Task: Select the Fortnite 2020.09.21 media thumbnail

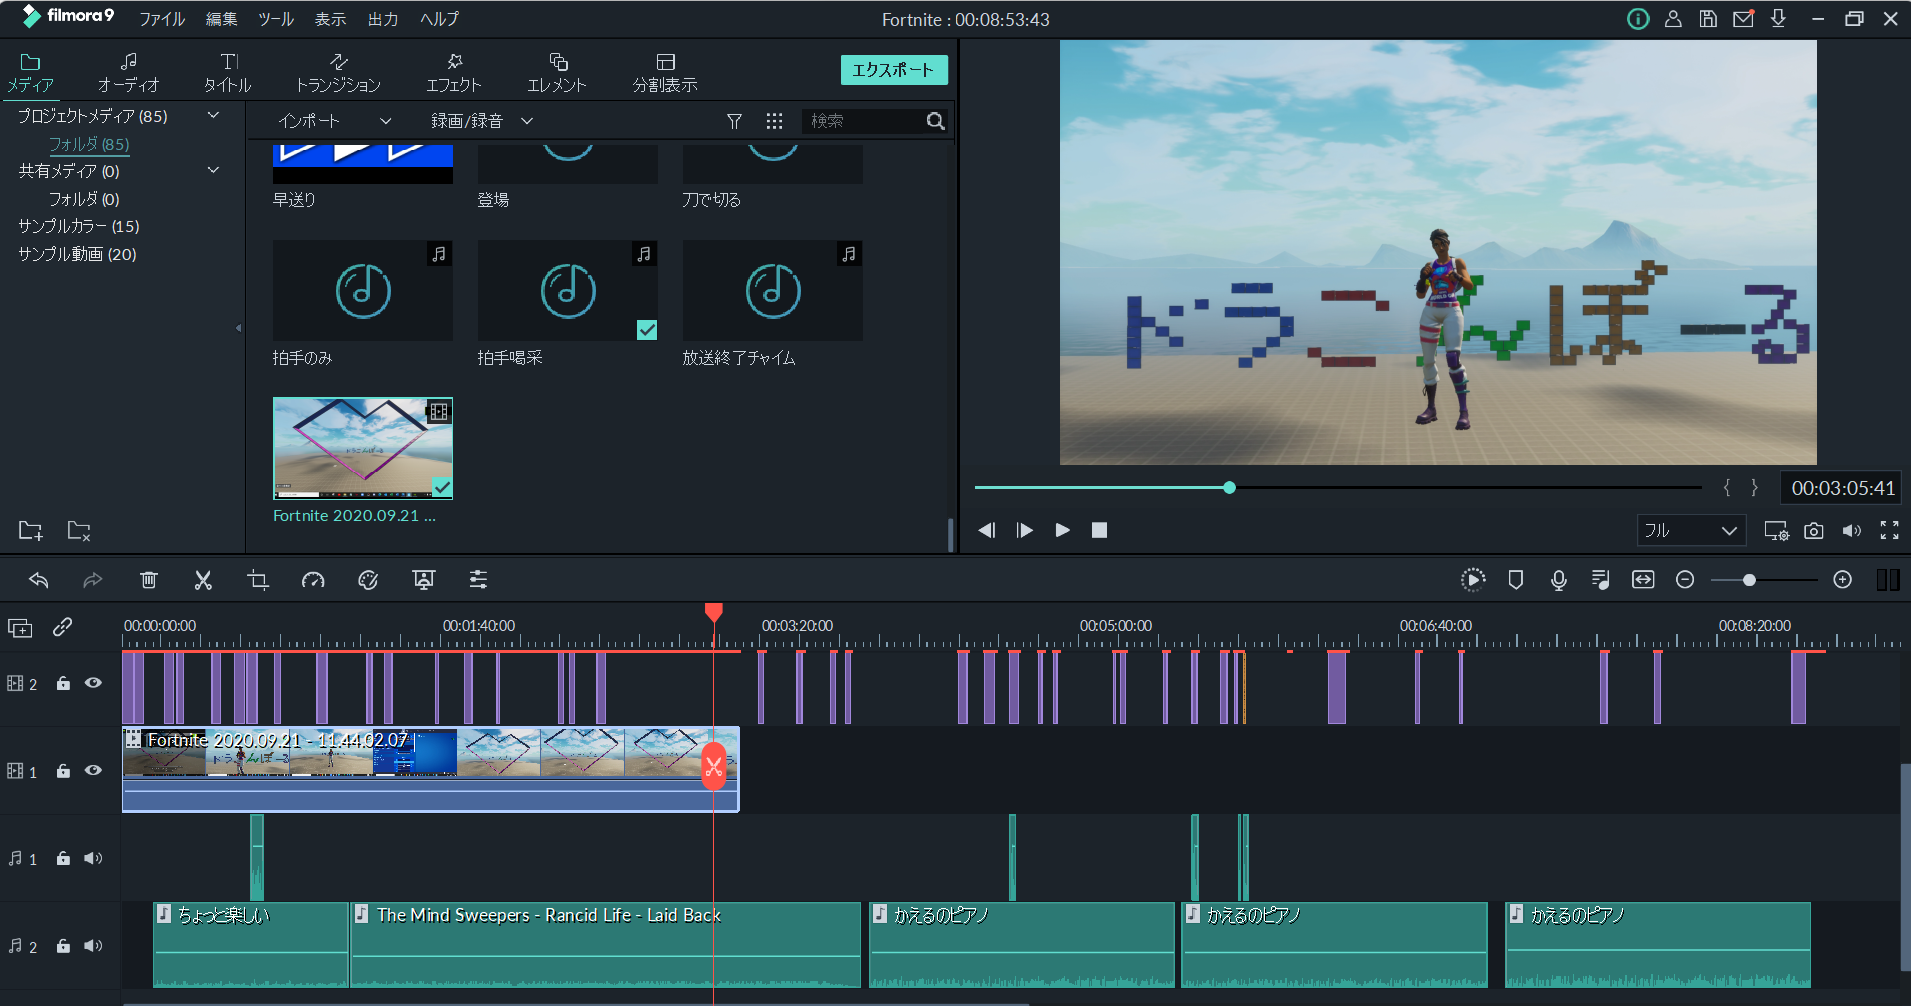Action: (363, 448)
